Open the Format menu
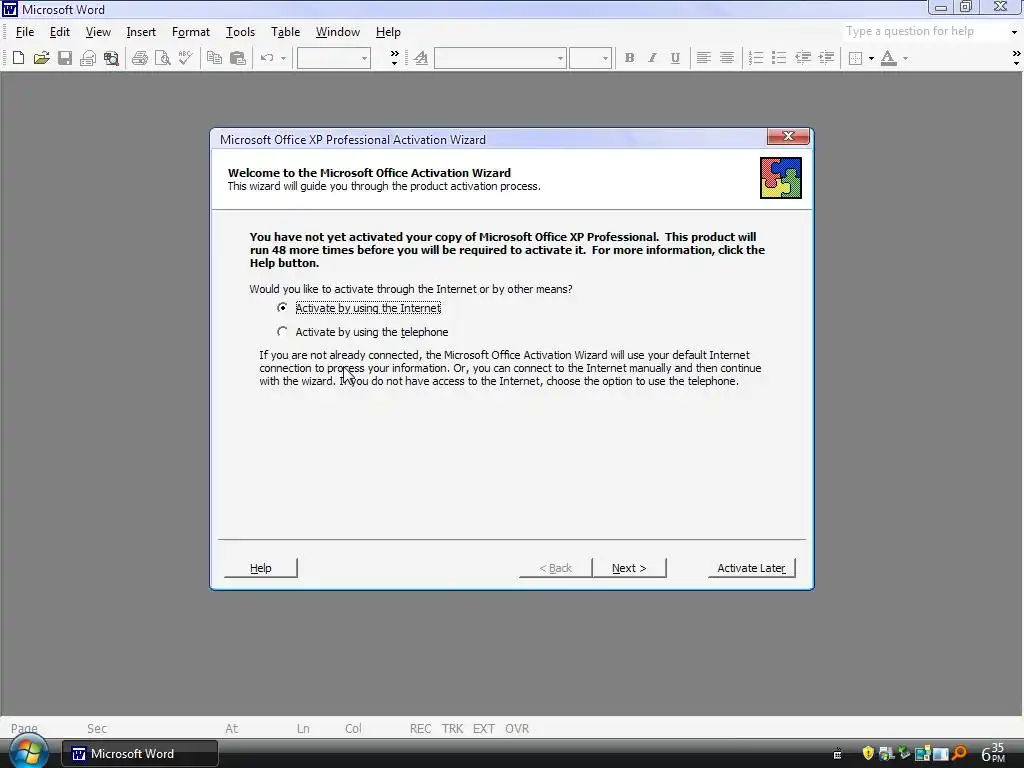 coord(191,31)
